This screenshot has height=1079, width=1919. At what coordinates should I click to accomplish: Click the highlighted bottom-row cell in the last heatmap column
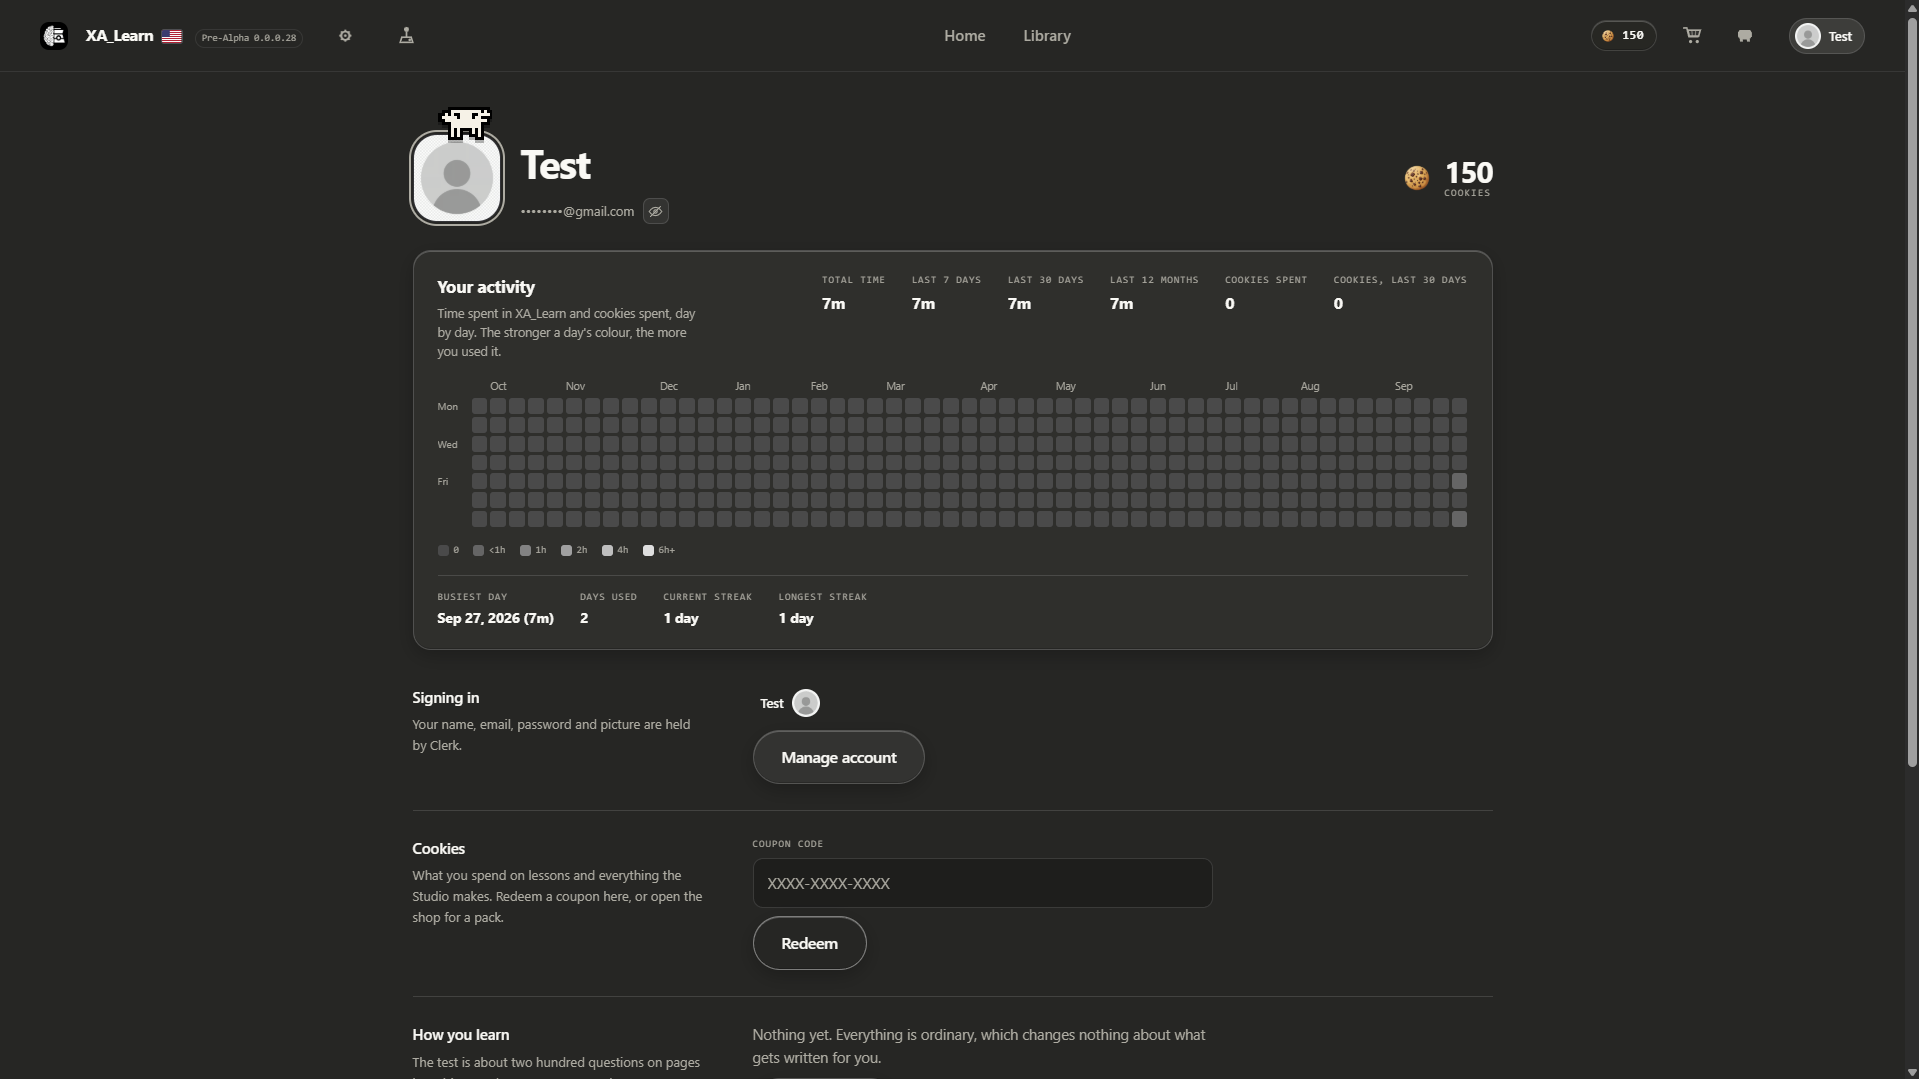click(x=1459, y=519)
